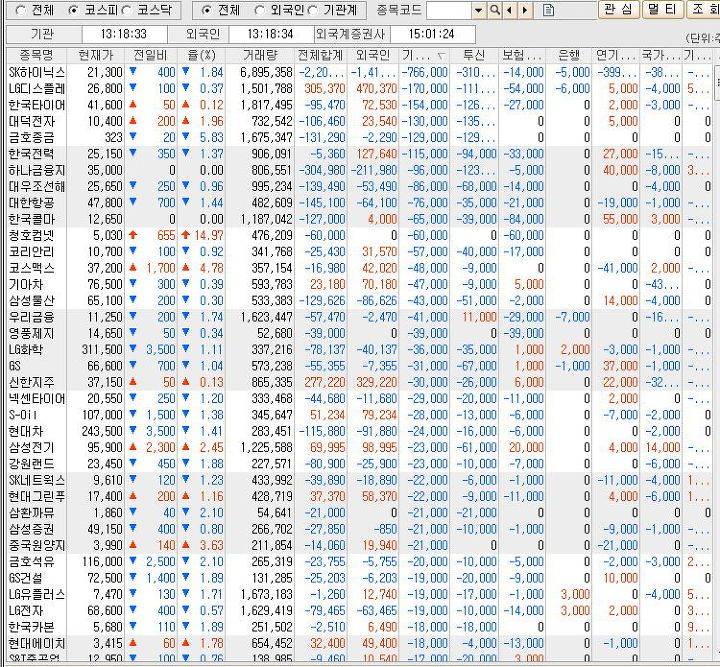Click the 조회 button
720x667 pixels.
(703, 9)
